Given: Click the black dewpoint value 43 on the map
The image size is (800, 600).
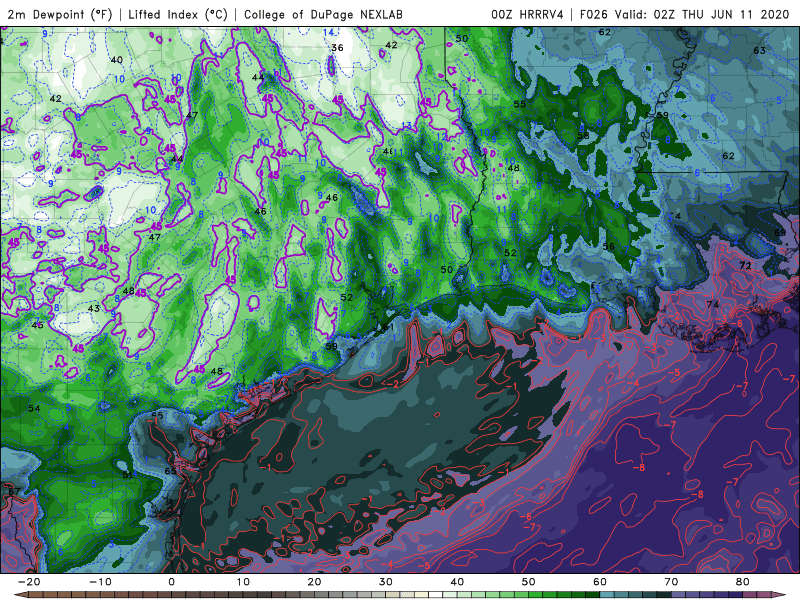Looking at the screenshot, I should pos(94,309).
